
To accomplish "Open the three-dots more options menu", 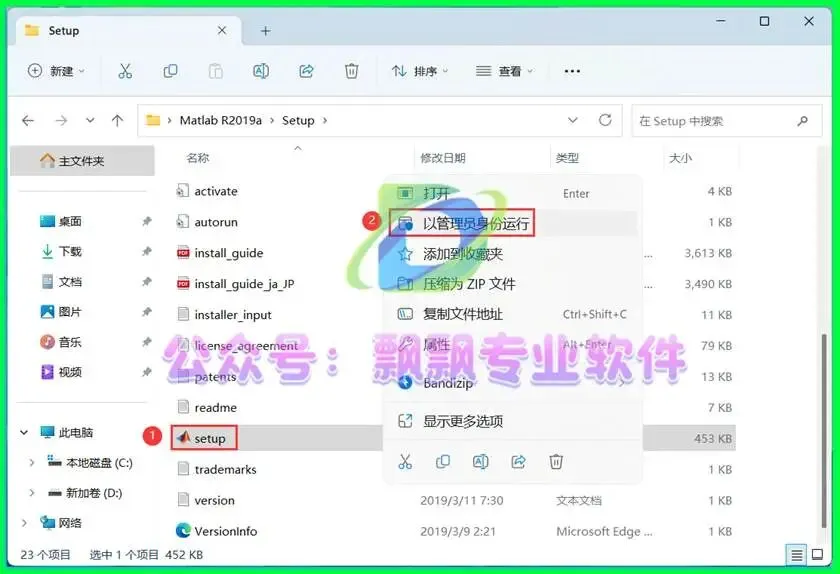I will point(572,71).
